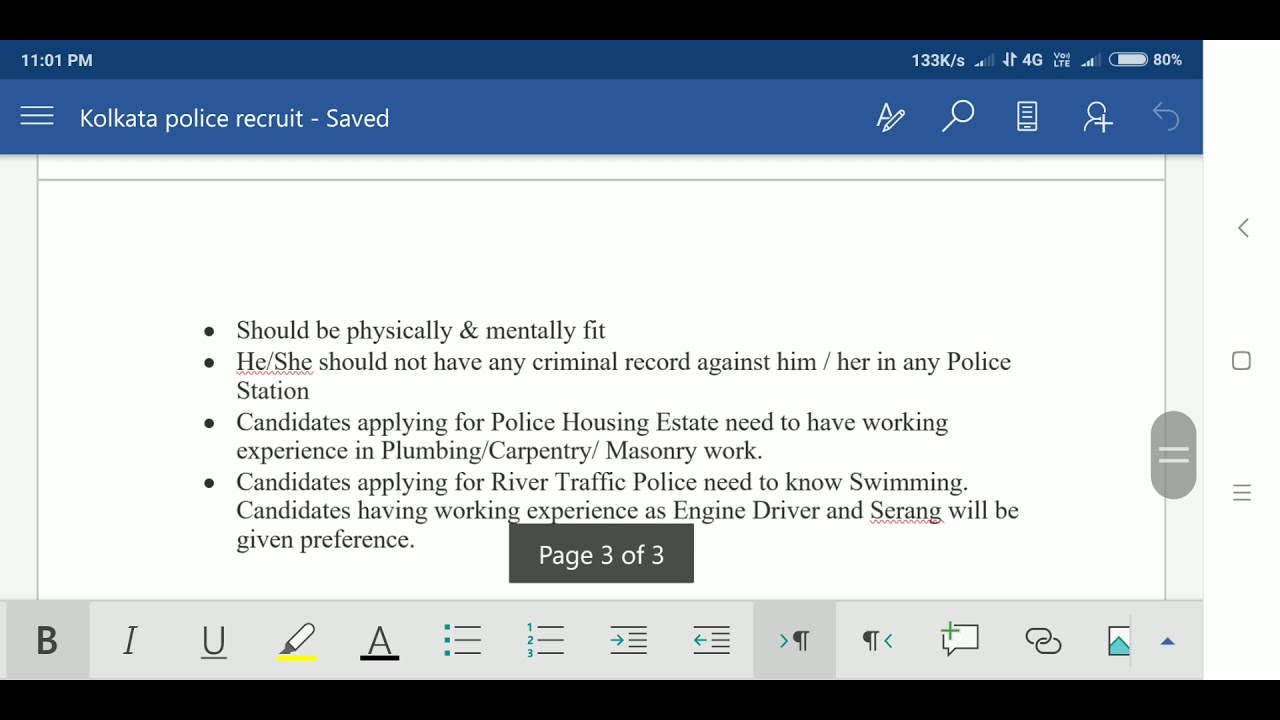The height and width of the screenshot is (720, 1280).
Task: Tap the search magnifier icon
Action: coord(958,116)
